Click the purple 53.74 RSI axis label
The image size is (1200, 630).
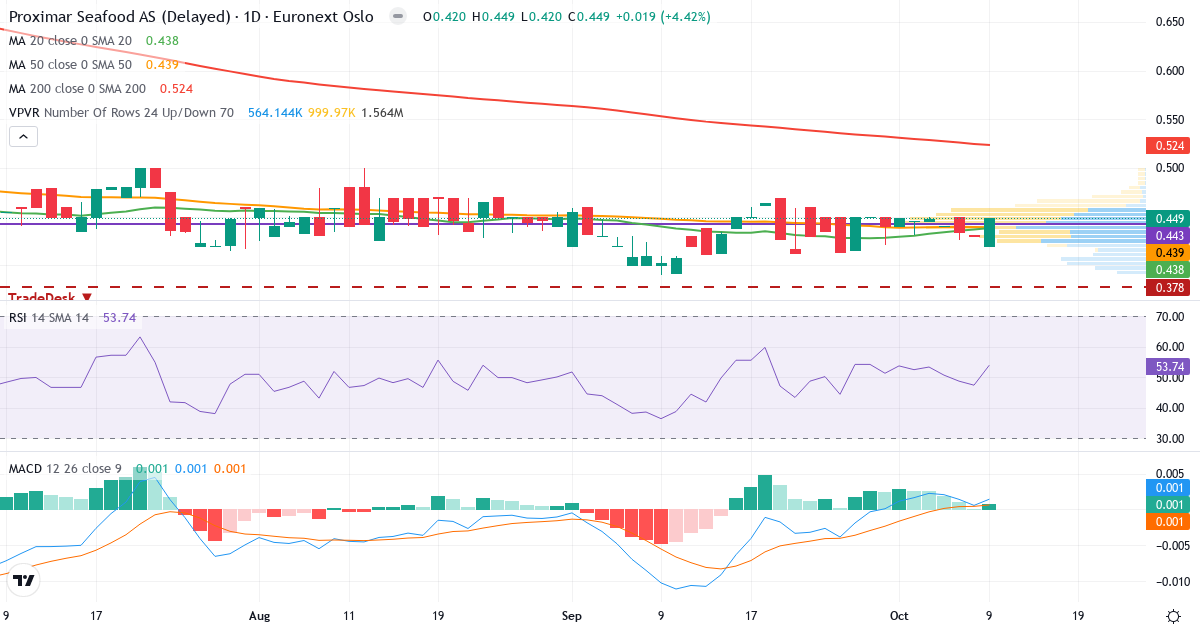pyautogui.click(x=1166, y=367)
